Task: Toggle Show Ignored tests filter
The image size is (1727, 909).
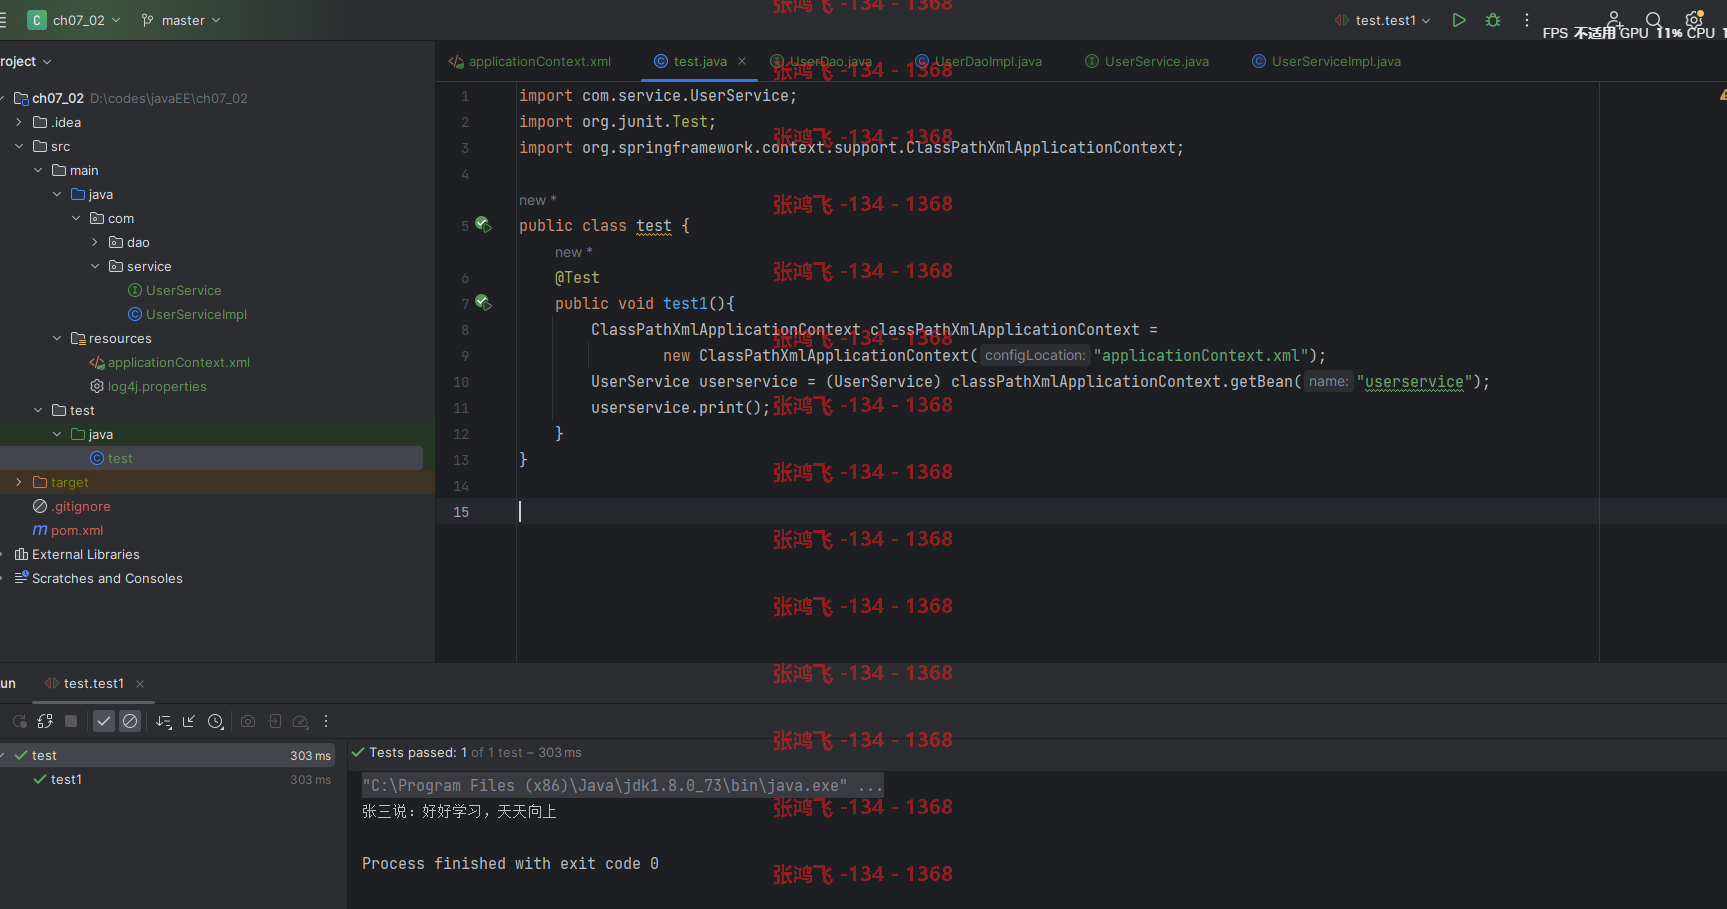Action: tap(130, 721)
